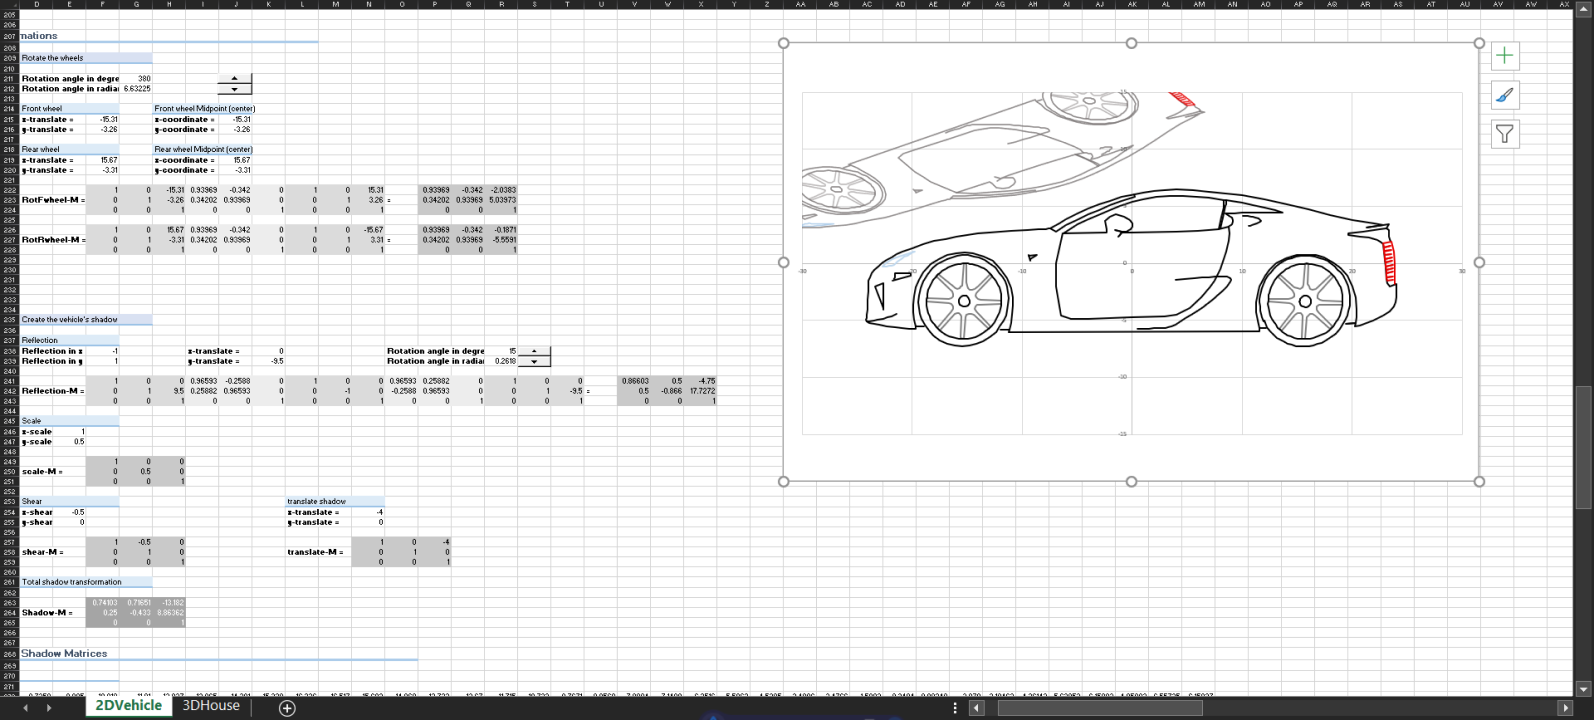Image resolution: width=1594 pixels, height=720 pixels.
Task: Decrease wheel rotation angle with spinner down
Action: point(234,89)
